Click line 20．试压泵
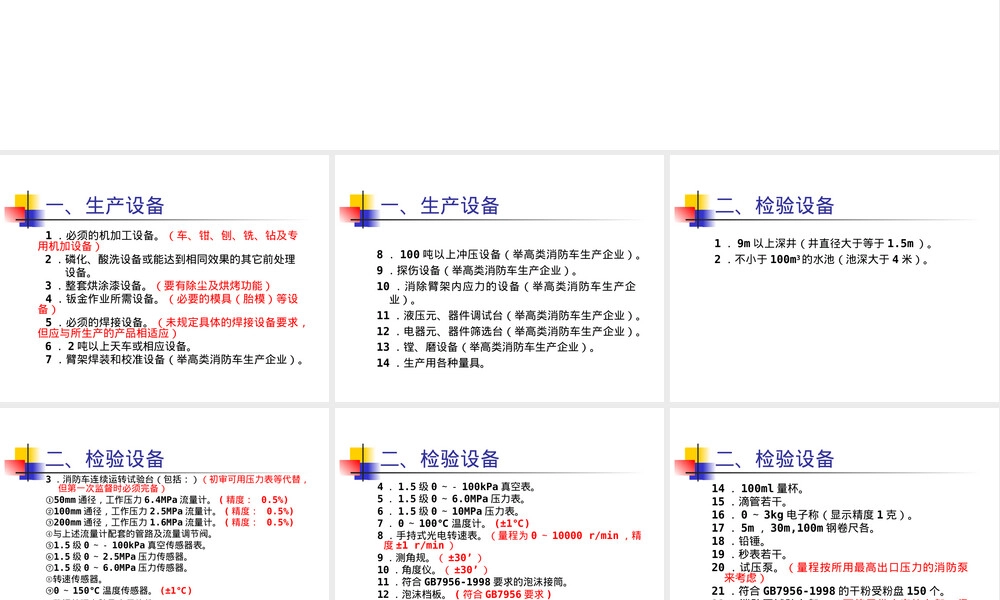 841,572
